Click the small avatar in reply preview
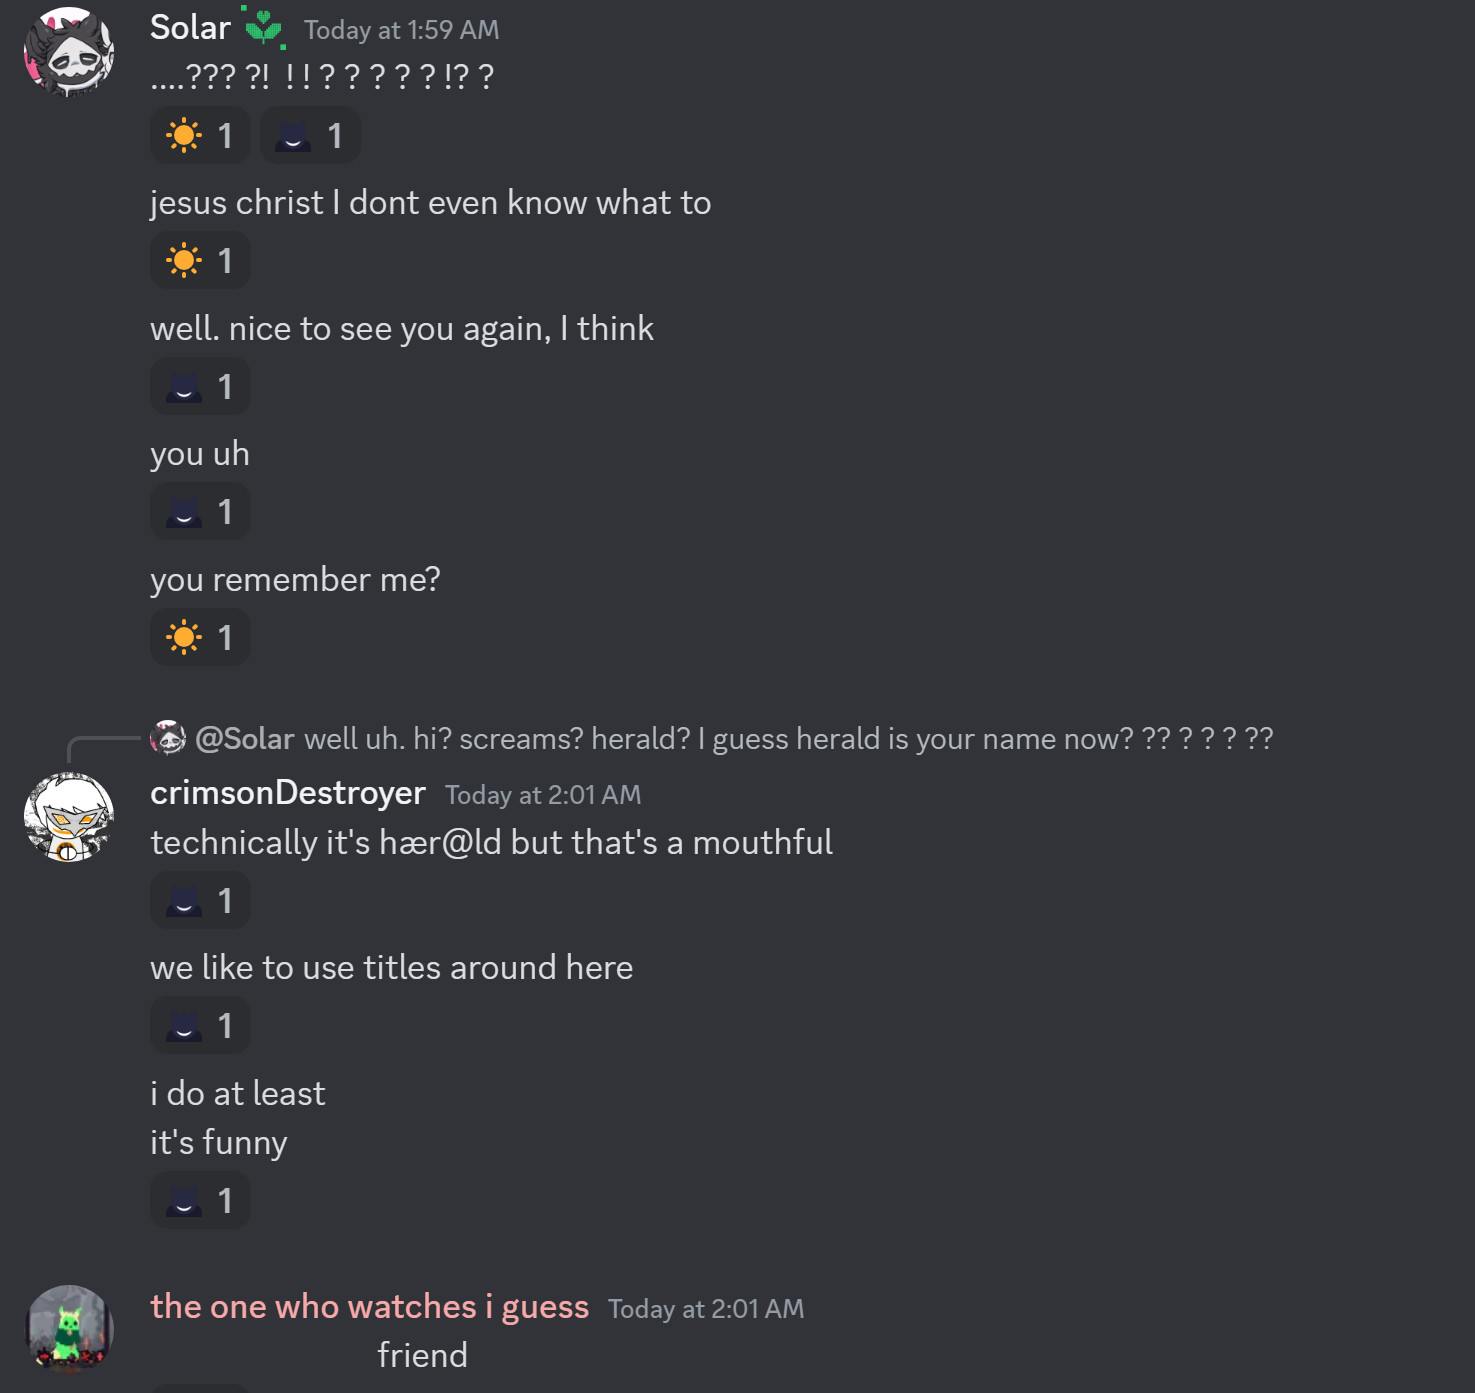The width and height of the screenshot is (1475, 1393). [168, 738]
